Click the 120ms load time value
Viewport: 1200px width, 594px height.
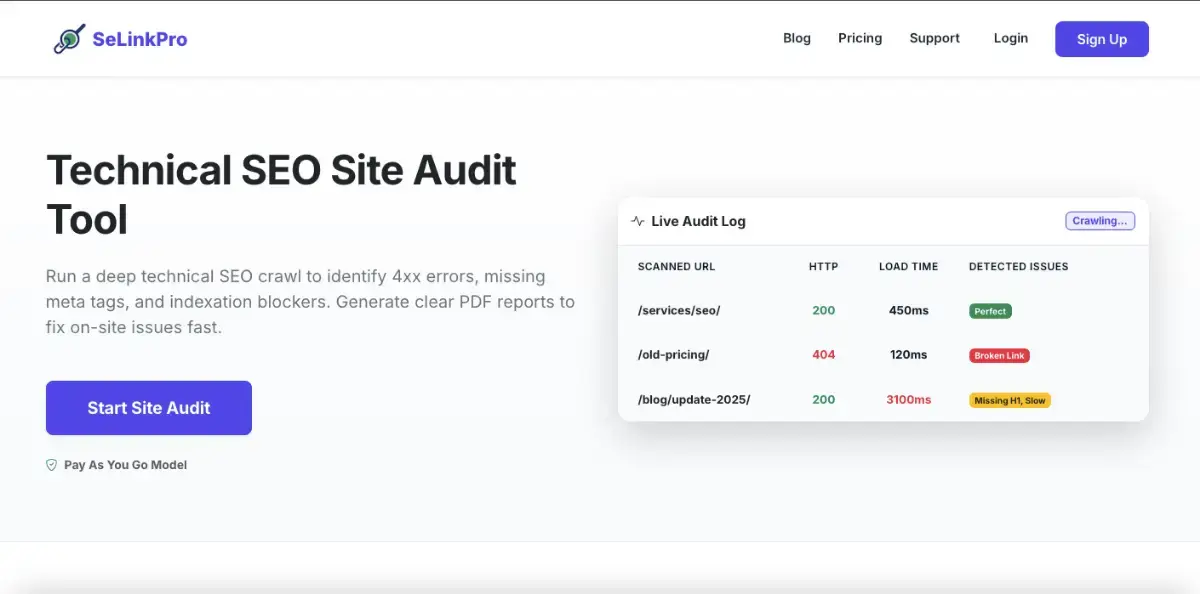908,355
